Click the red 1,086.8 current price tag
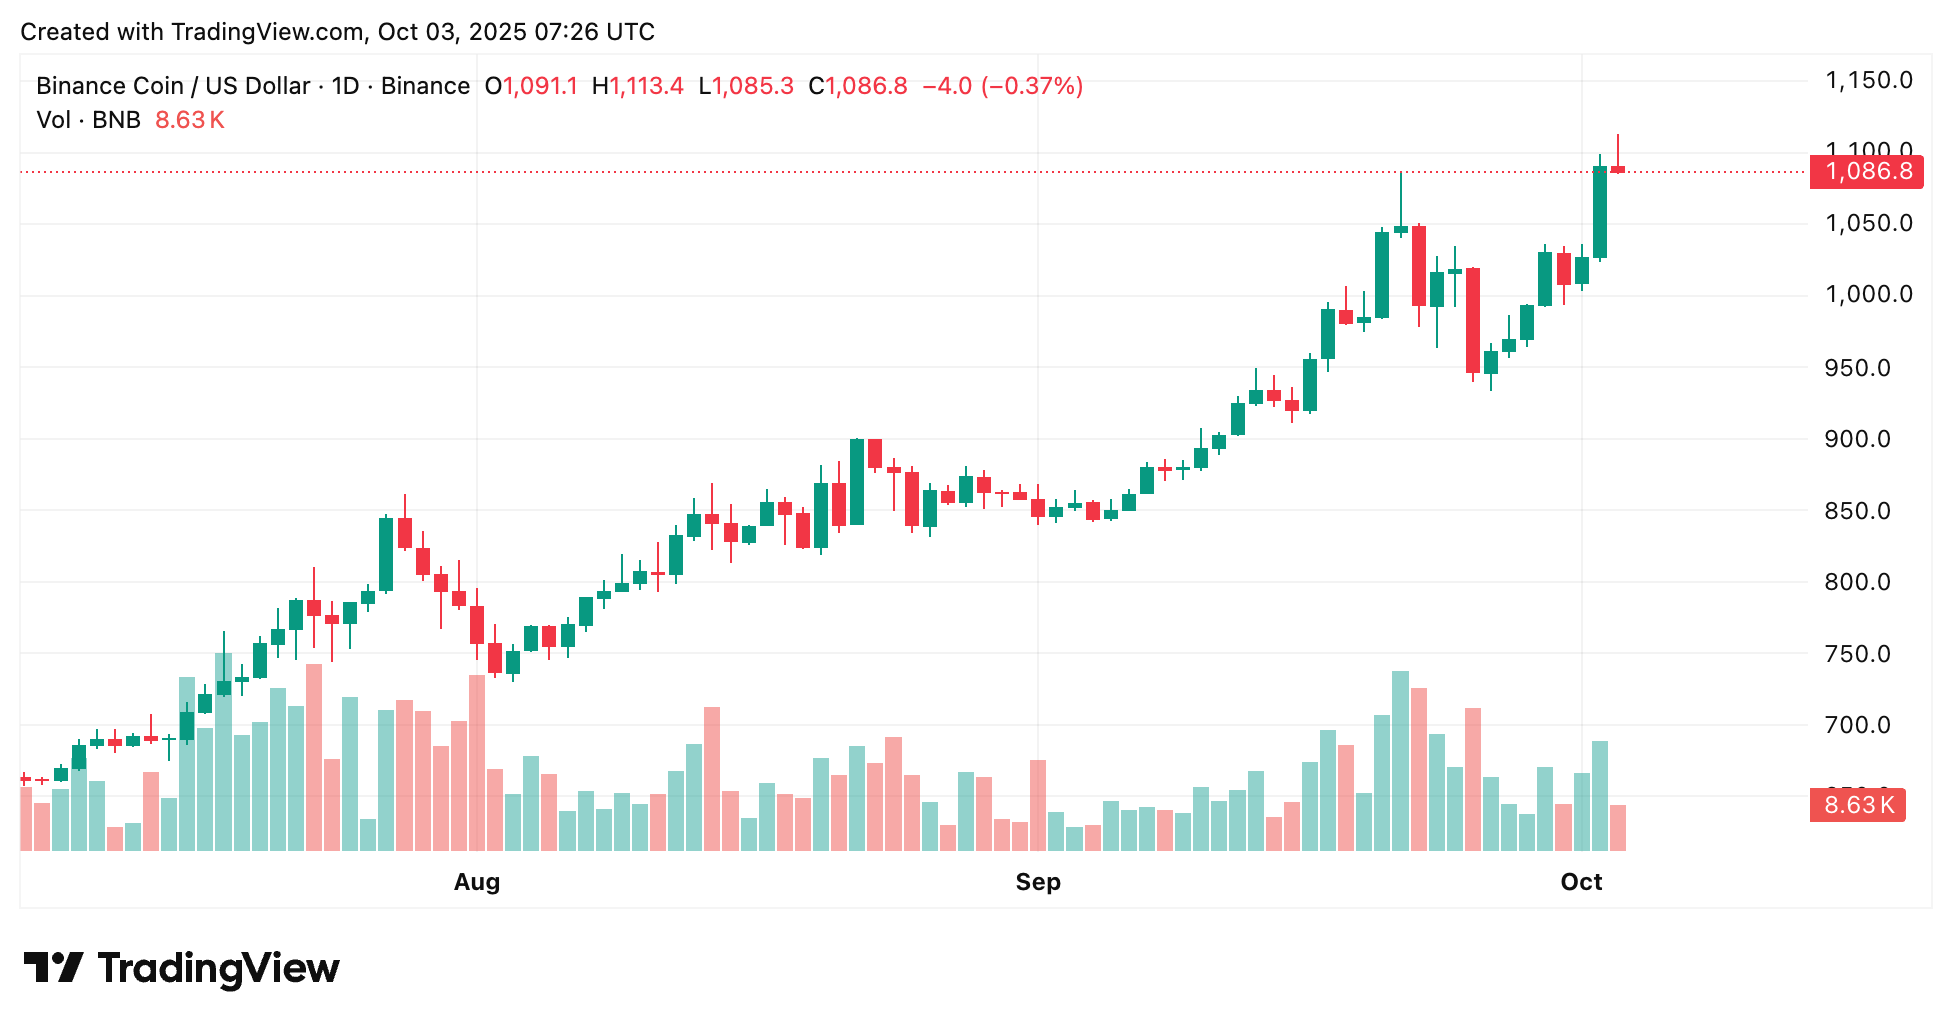 [1868, 172]
